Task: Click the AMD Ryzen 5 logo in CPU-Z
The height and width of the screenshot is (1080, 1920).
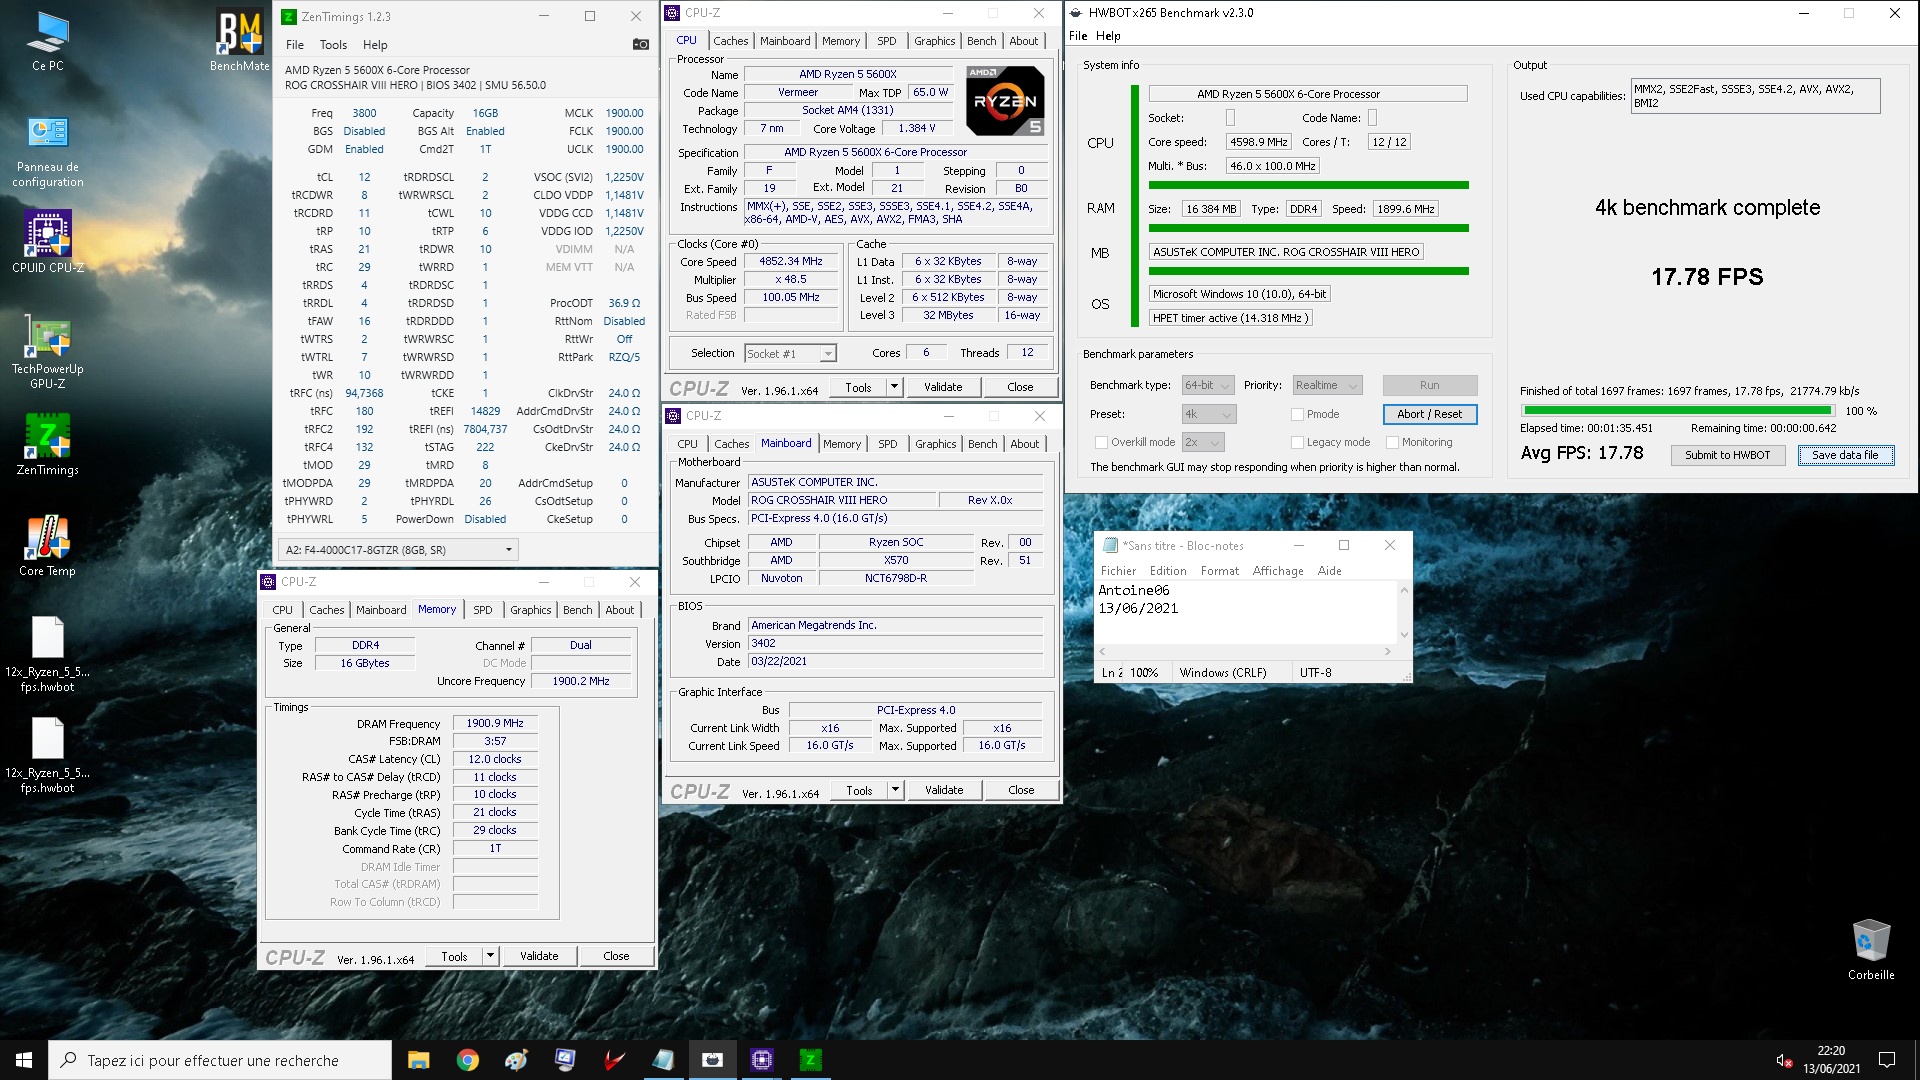Action: click(x=1005, y=100)
